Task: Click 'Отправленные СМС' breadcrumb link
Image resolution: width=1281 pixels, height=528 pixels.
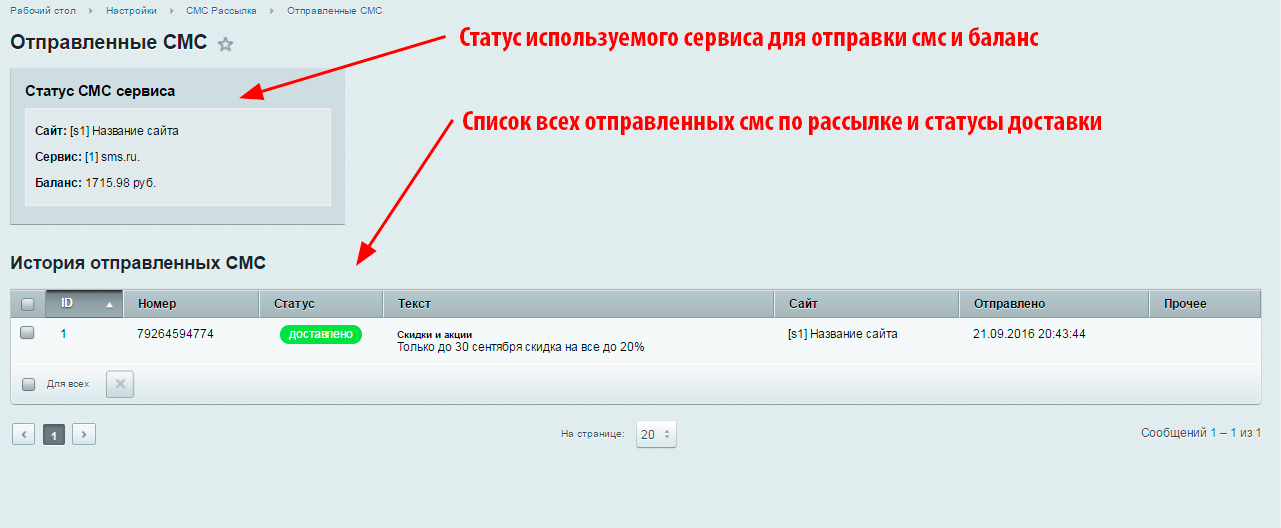Action: pyautogui.click(x=334, y=10)
